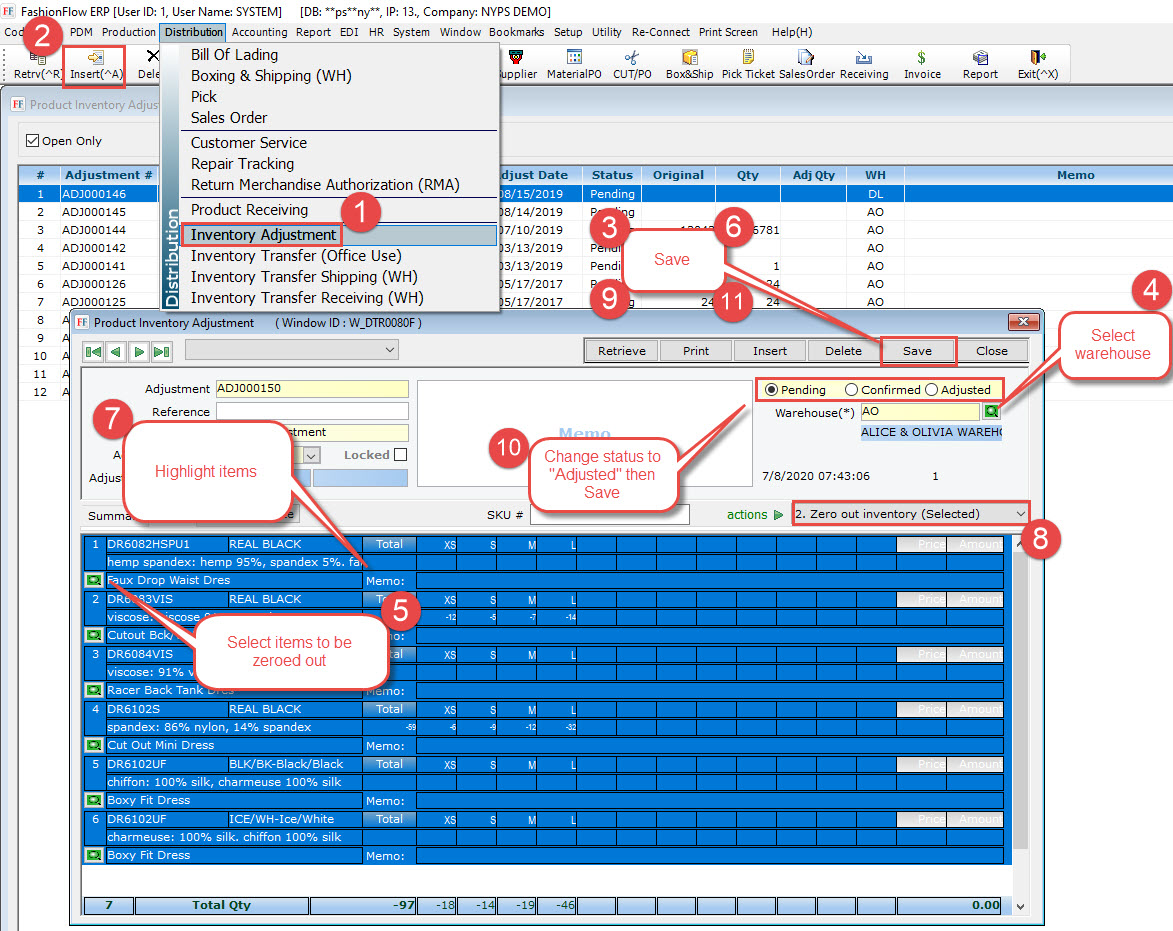Click the warehouse lookup search icon

[992, 411]
